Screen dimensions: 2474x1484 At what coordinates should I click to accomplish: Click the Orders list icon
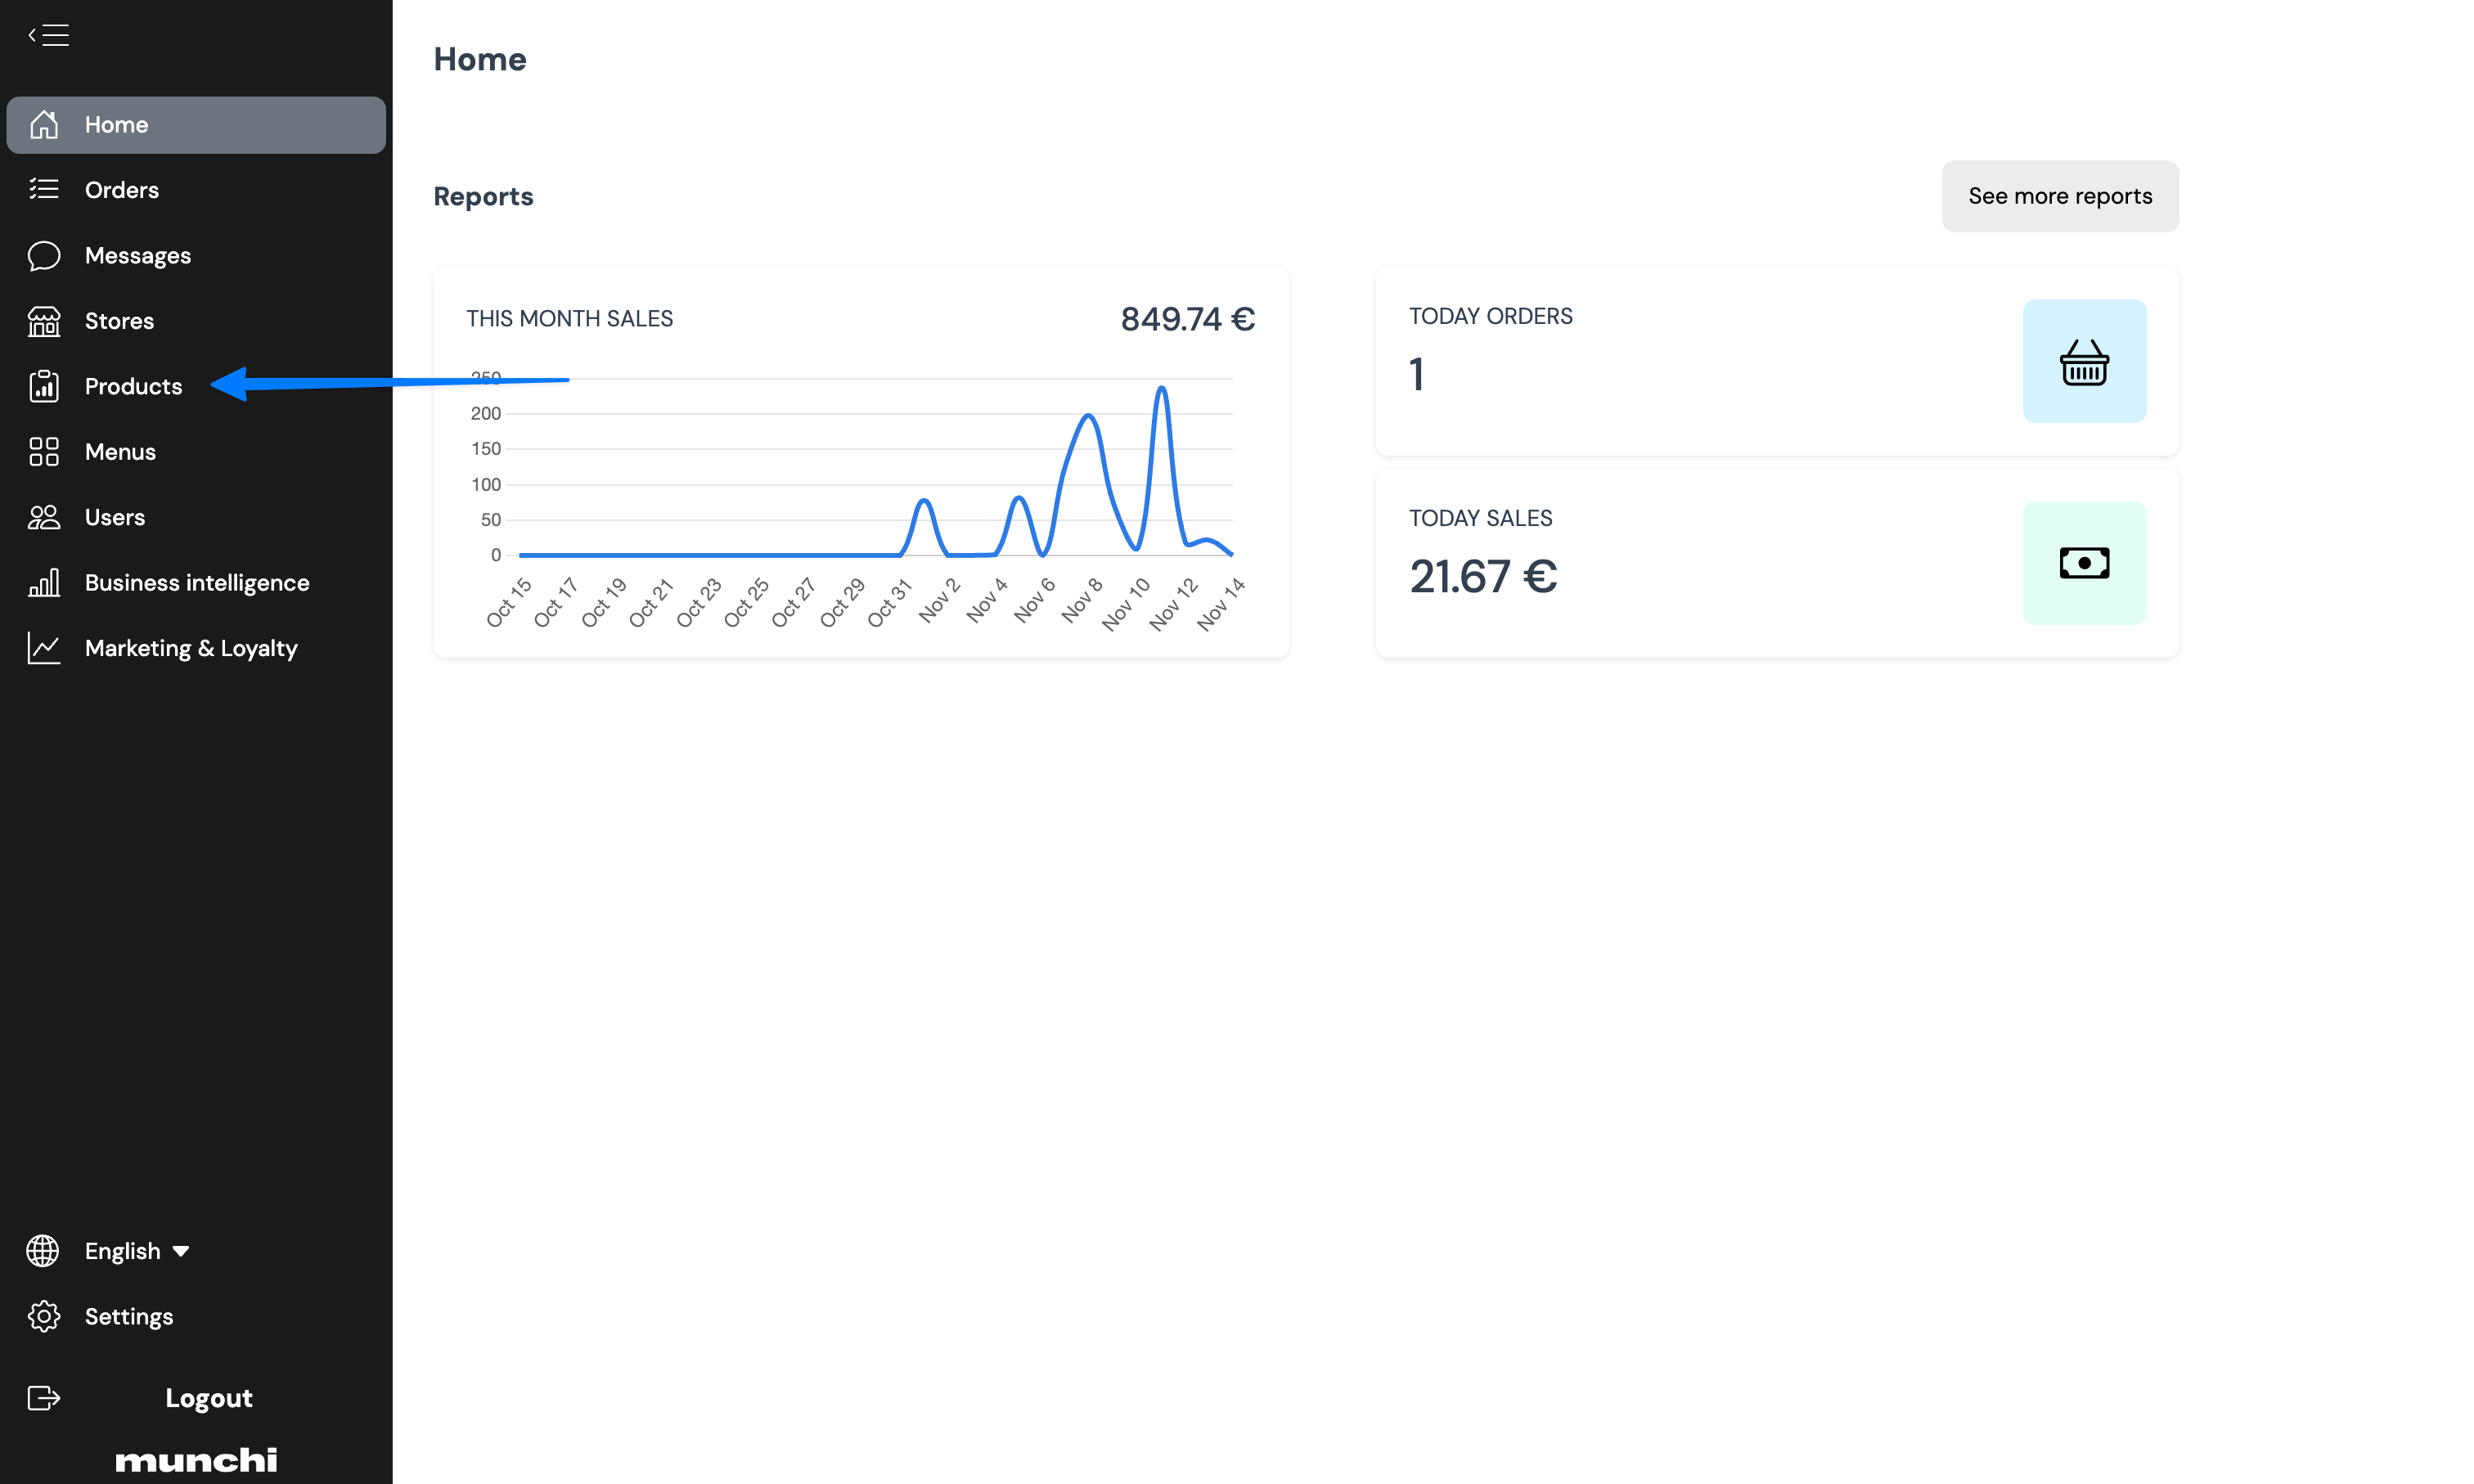[x=44, y=189]
